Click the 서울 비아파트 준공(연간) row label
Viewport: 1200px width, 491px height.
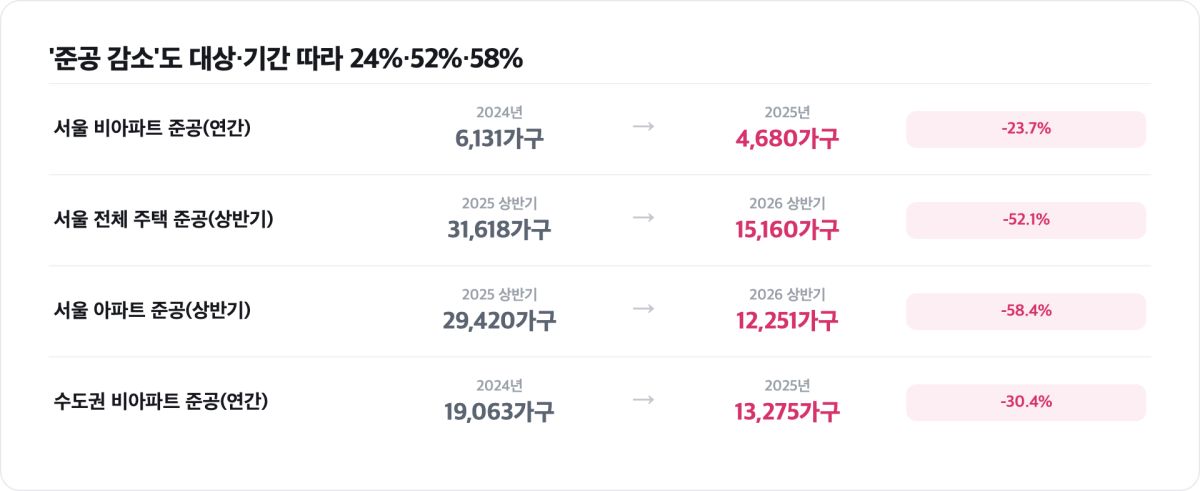[x=152, y=129]
